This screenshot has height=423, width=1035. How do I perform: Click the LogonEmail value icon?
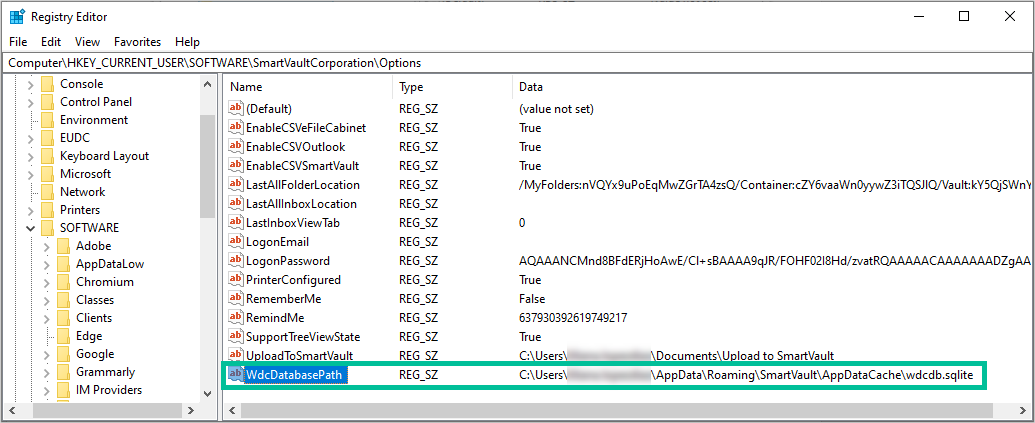click(x=236, y=242)
